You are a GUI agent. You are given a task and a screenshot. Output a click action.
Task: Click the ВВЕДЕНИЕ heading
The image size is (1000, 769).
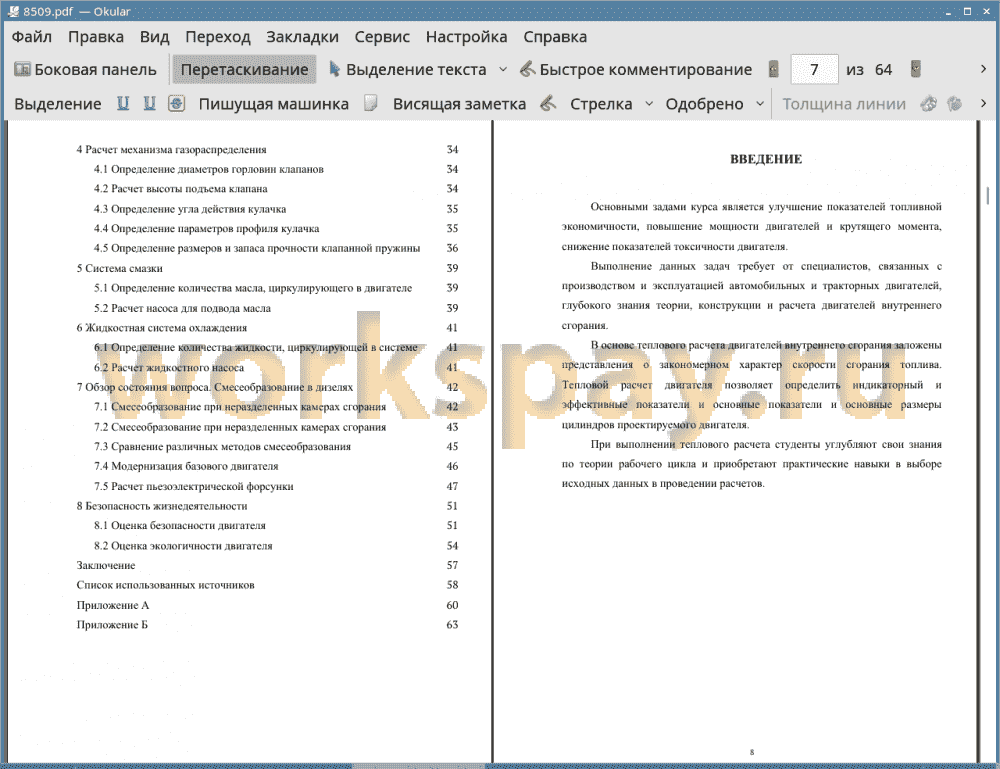click(765, 159)
